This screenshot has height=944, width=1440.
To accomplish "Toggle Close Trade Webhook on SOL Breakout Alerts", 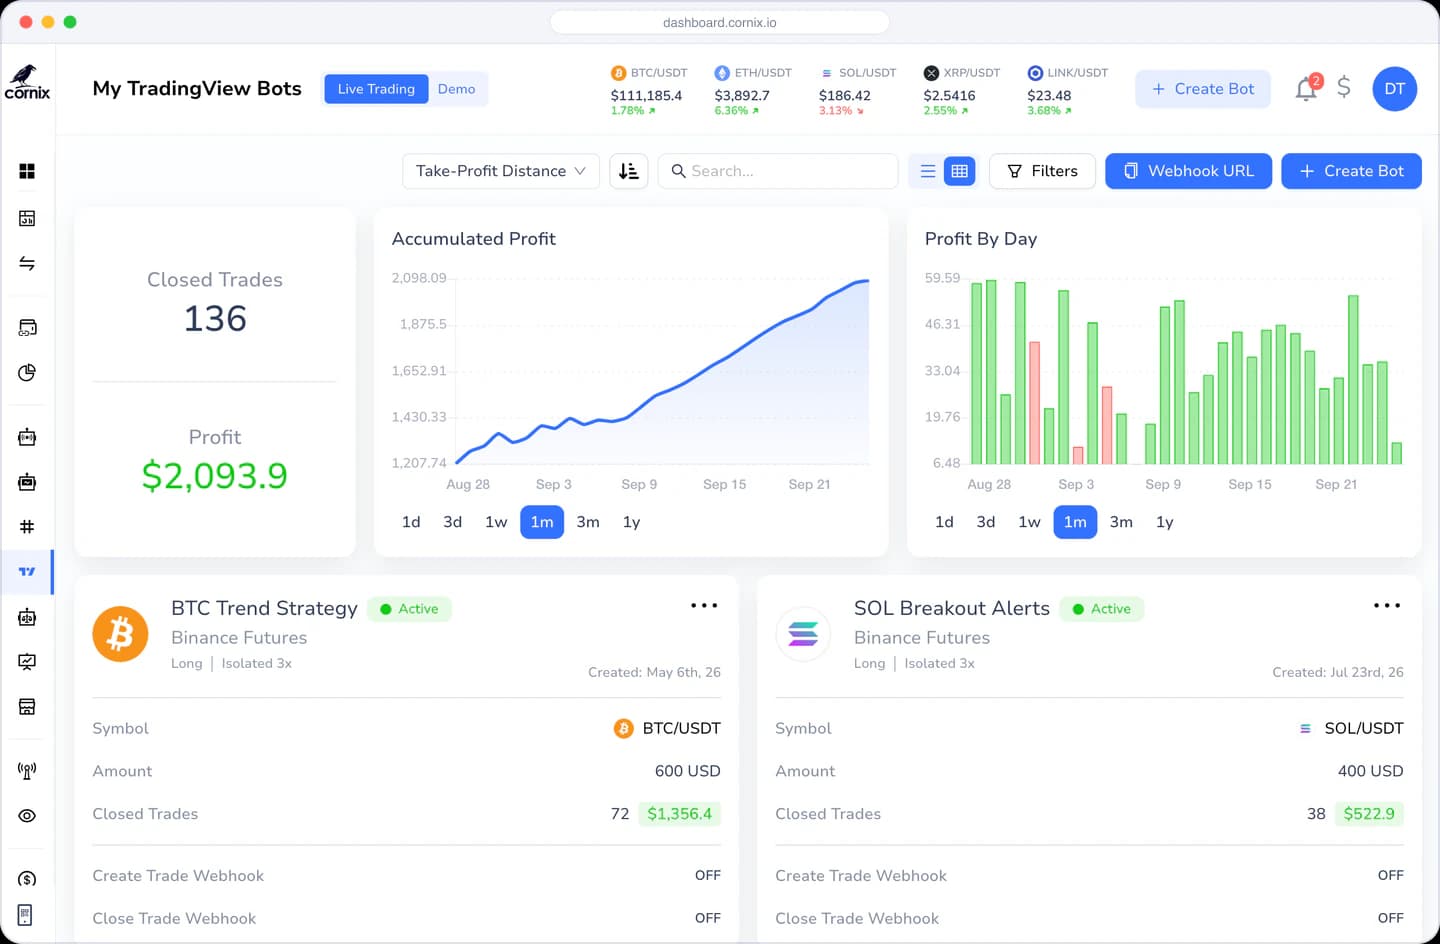I will tap(1391, 918).
